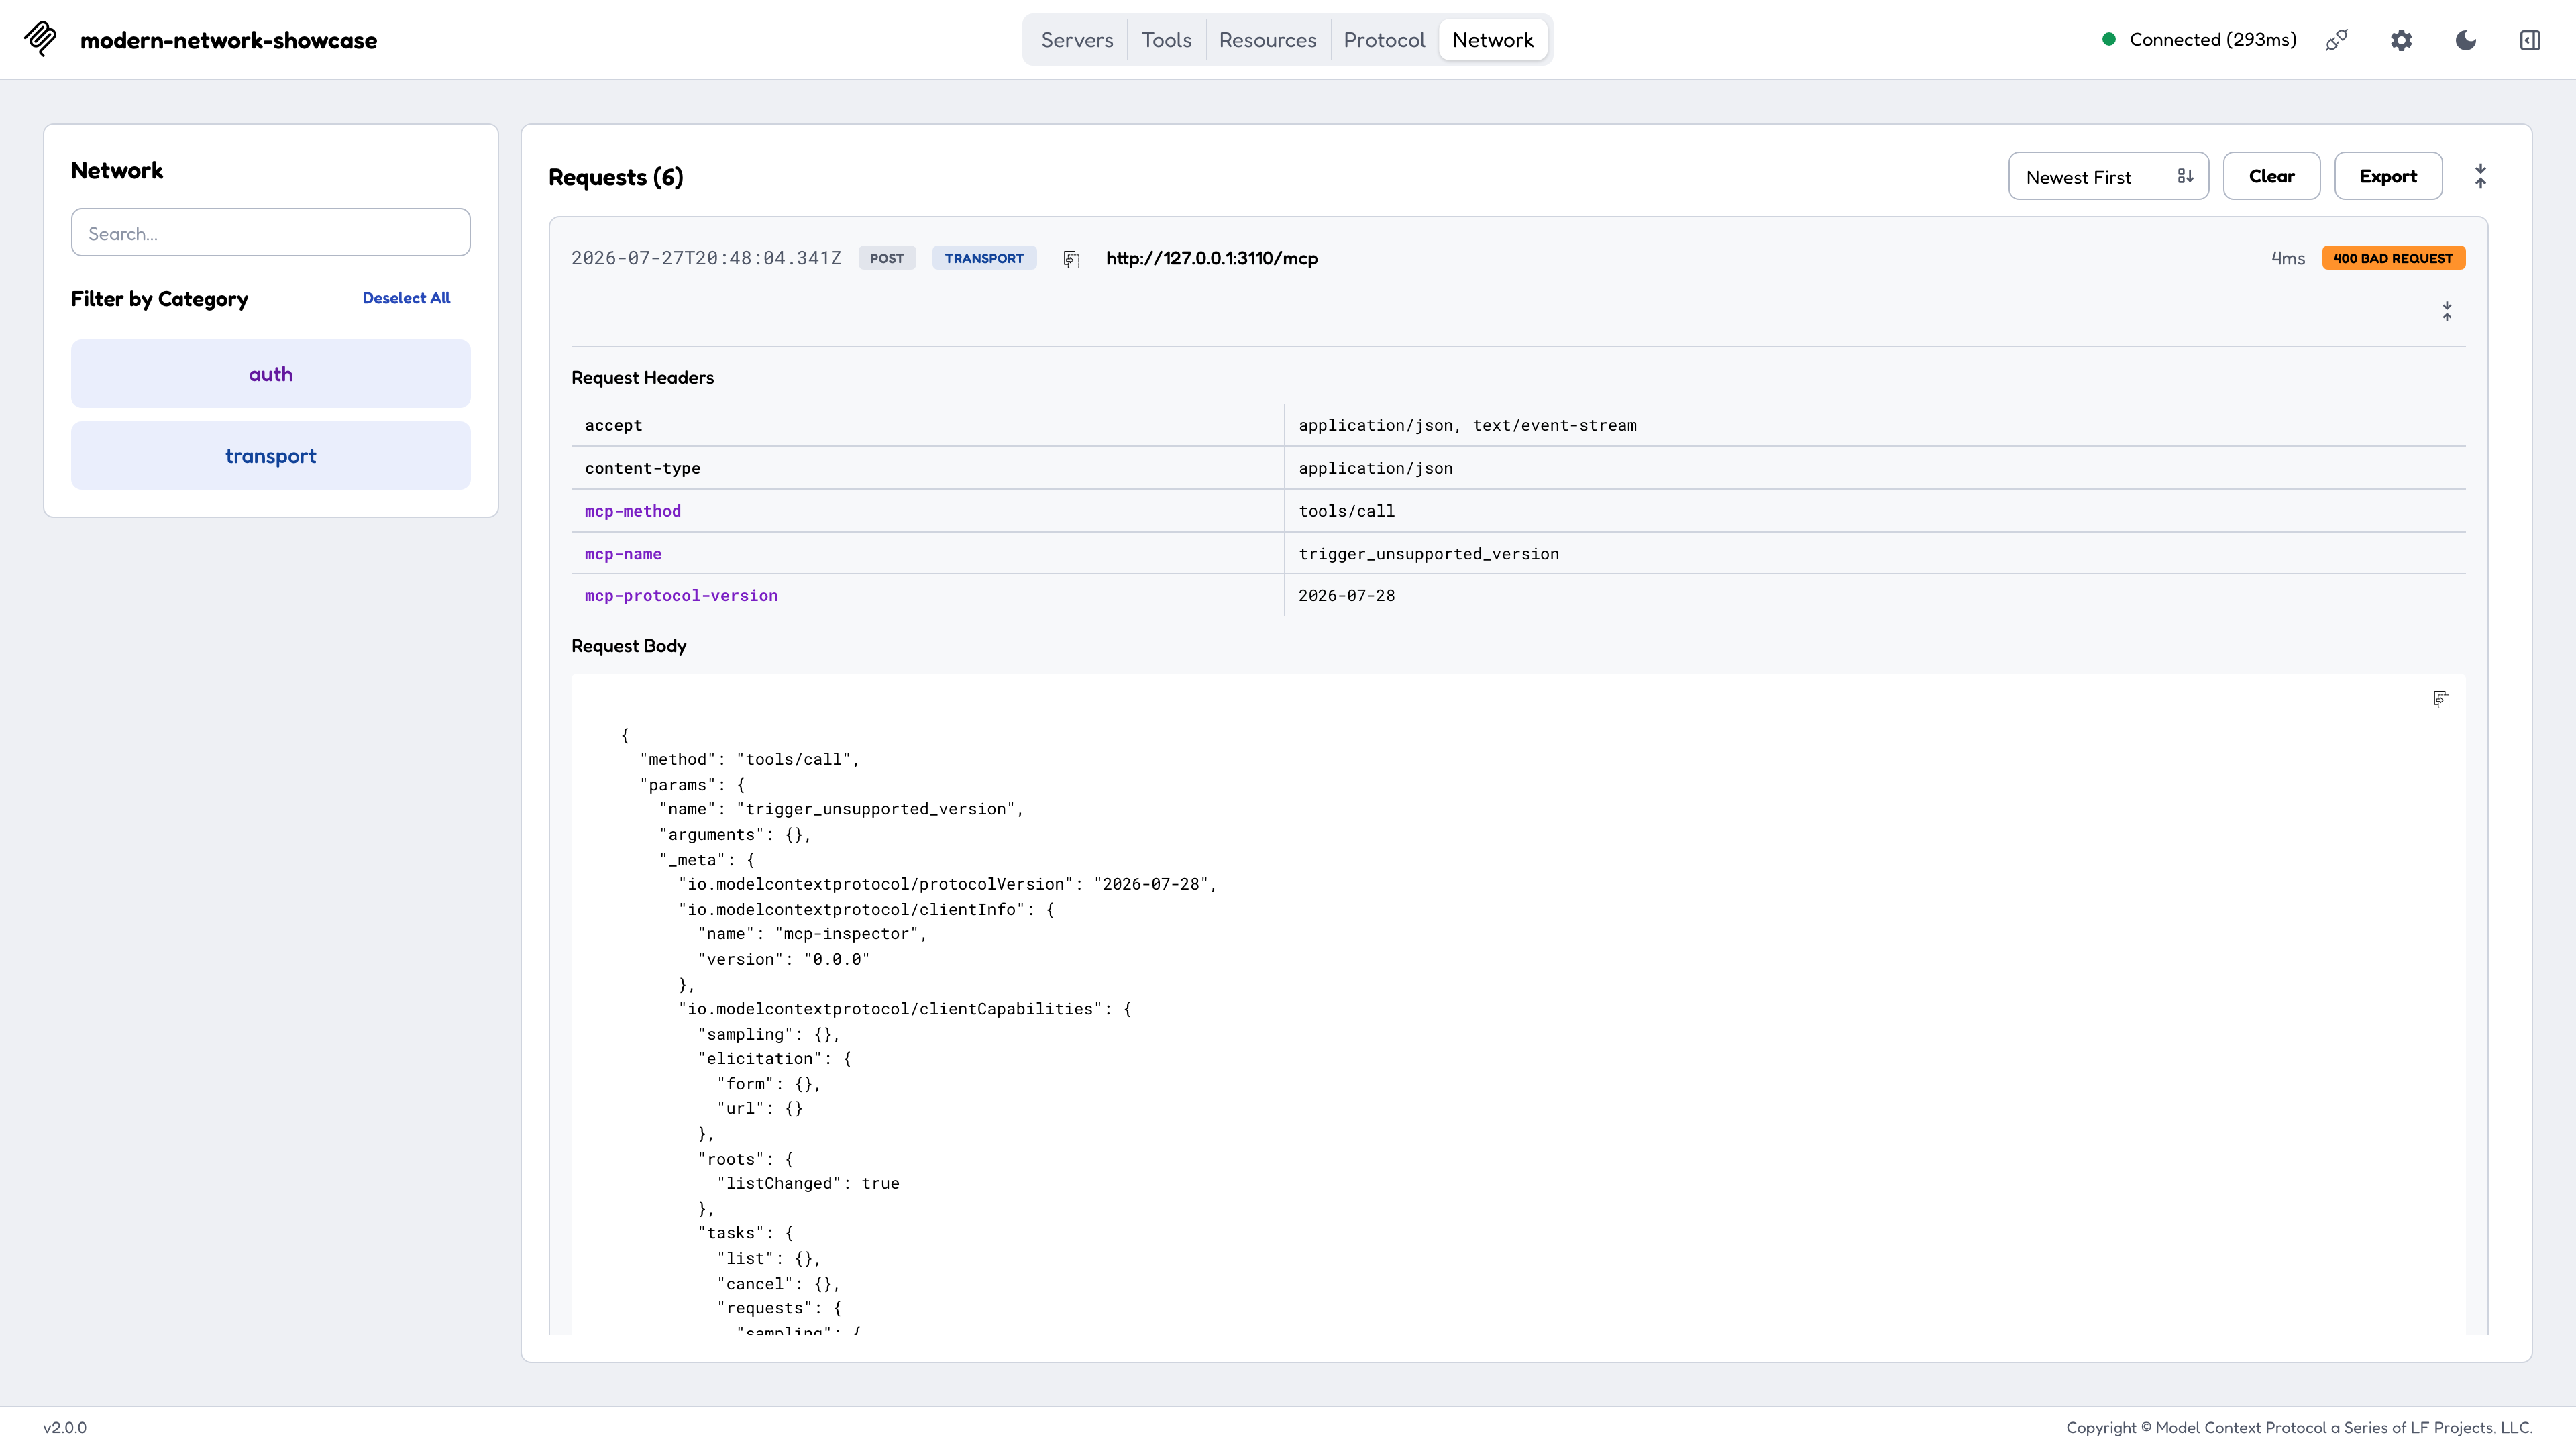This screenshot has width=2576, height=1449.
Task: Toggle the side panel layout icon
Action: coord(2530,40)
